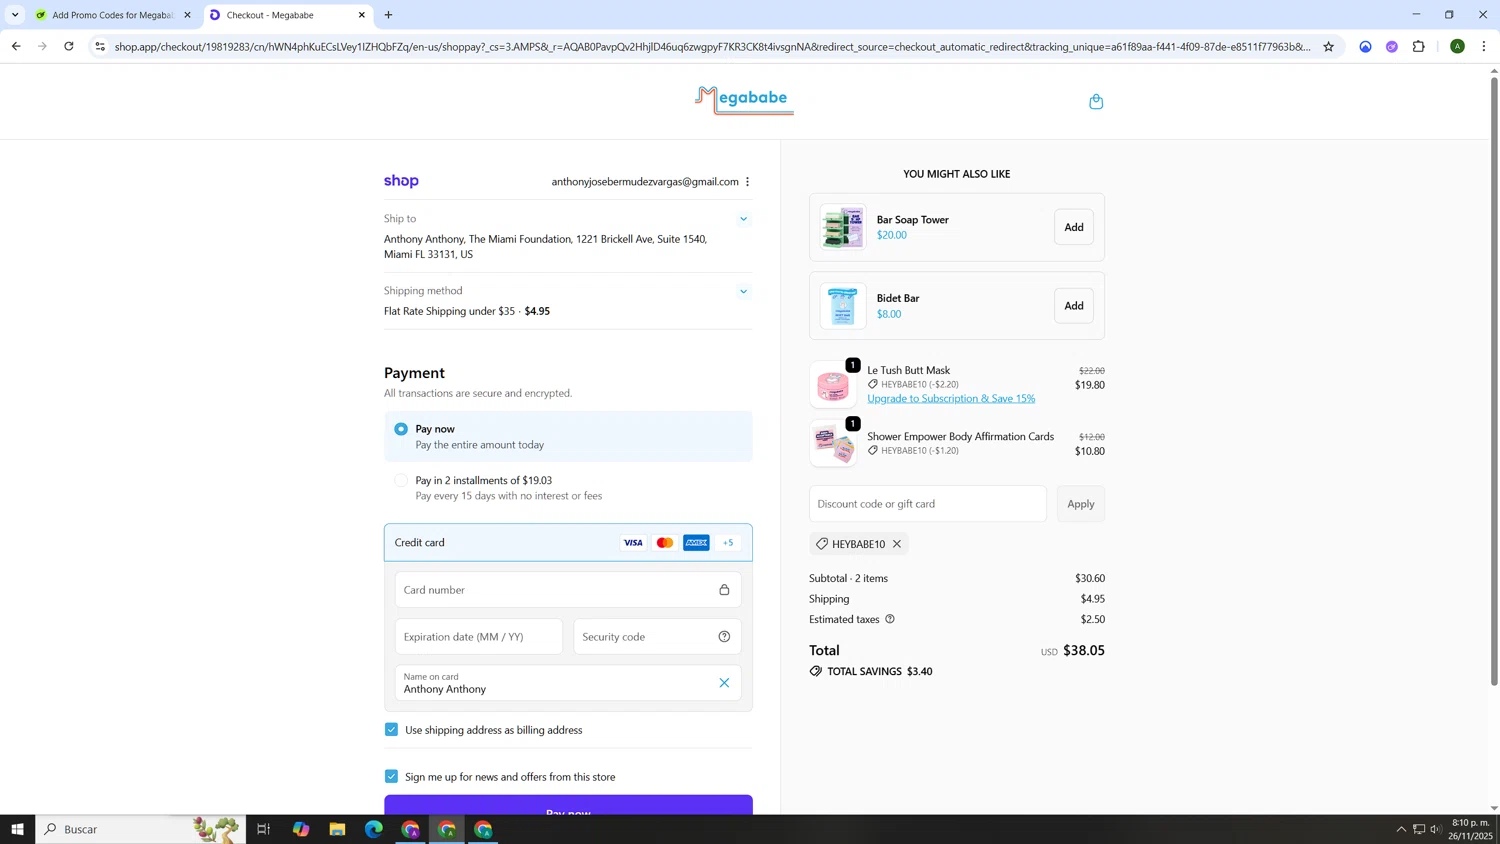Screen dimensions: 1500x844
Task: Toggle Use shipping address as billing address
Action: [x=391, y=730]
